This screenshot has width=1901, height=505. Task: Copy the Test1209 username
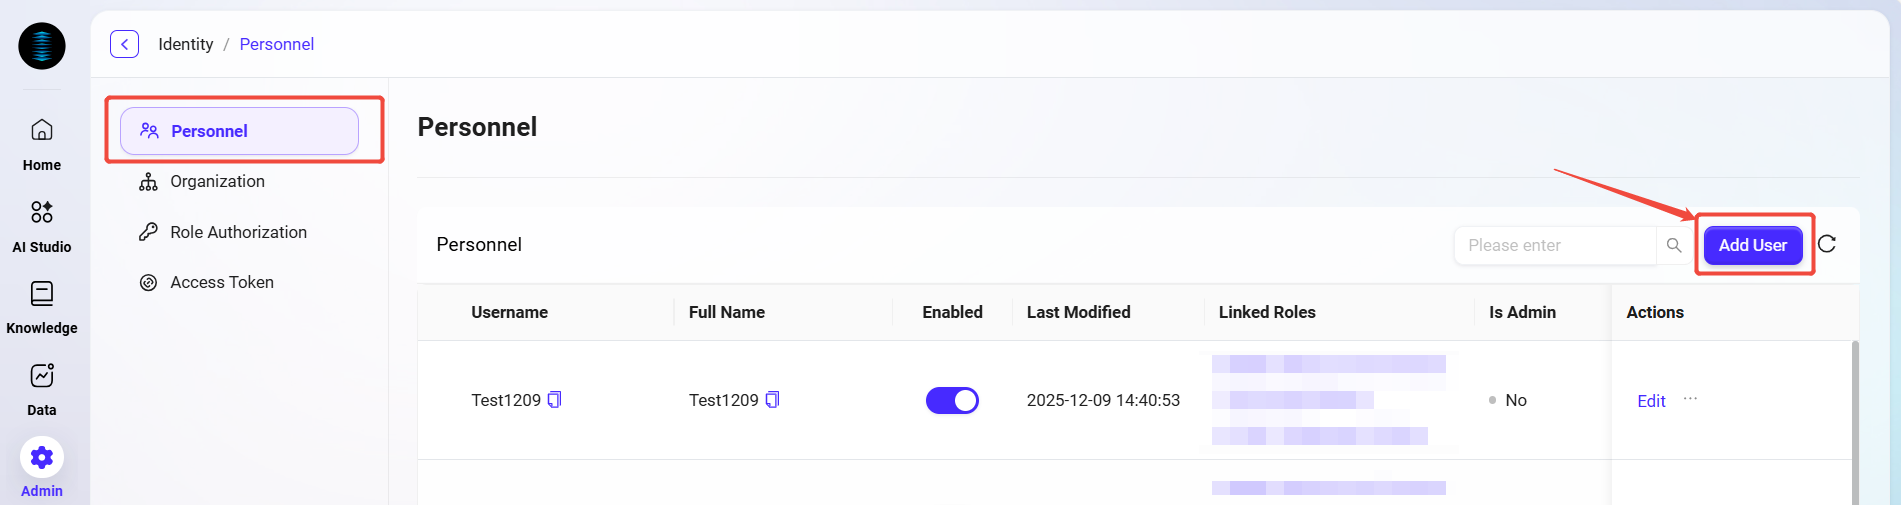pos(555,400)
